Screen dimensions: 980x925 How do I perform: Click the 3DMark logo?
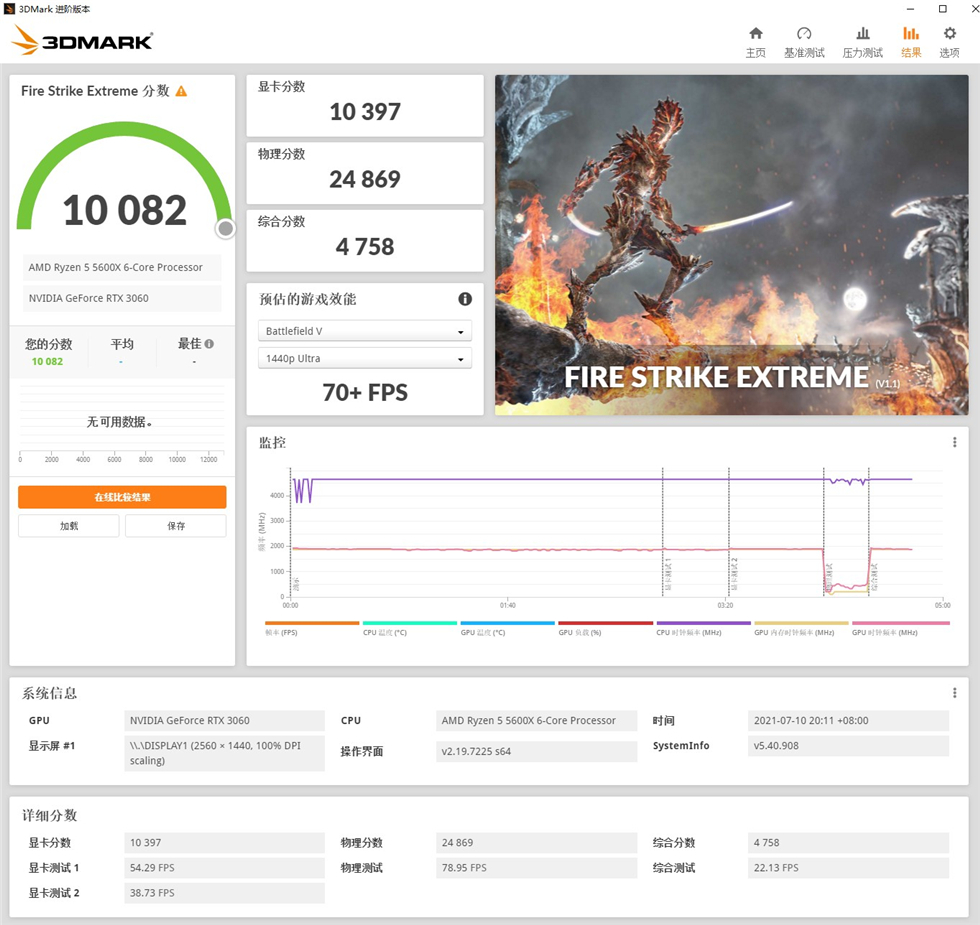(x=82, y=41)
